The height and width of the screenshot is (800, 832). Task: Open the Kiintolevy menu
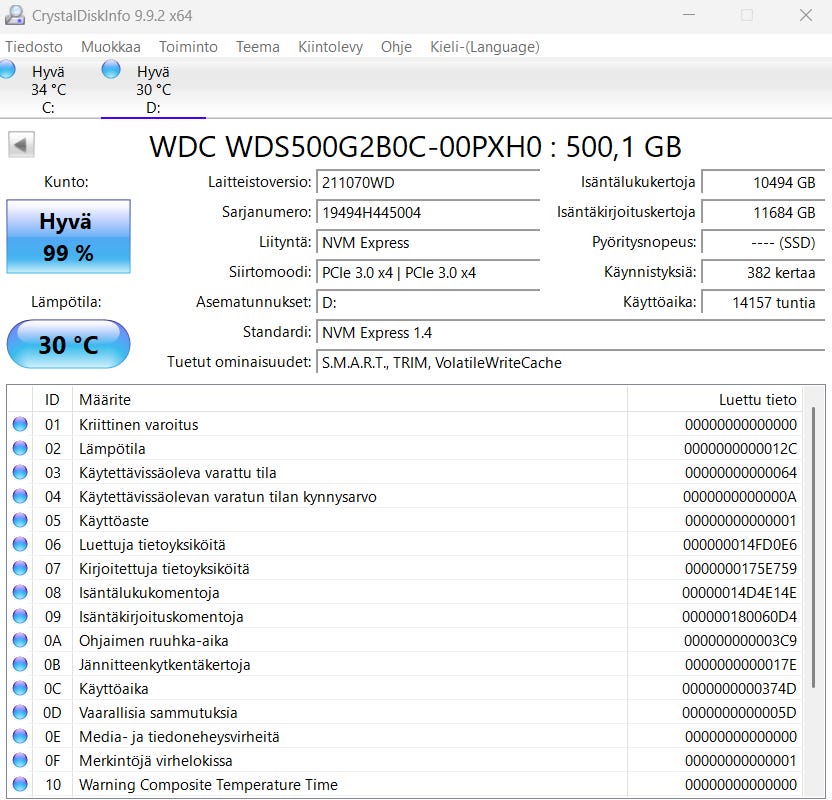(331, 47)
